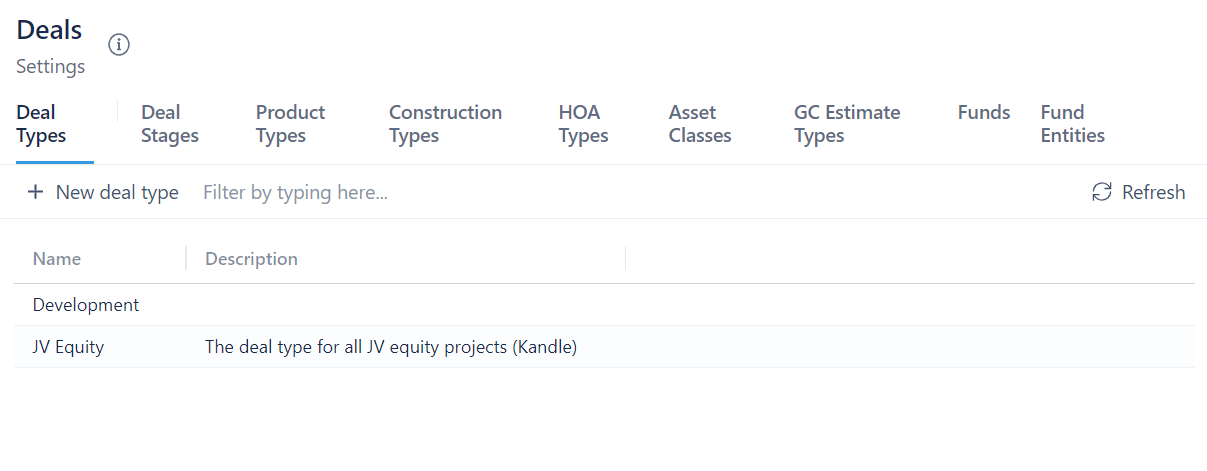Viewport: 1207px width, 471px height.
Task: Click the JV Equity description text
Action: click(x=391, y=347)
